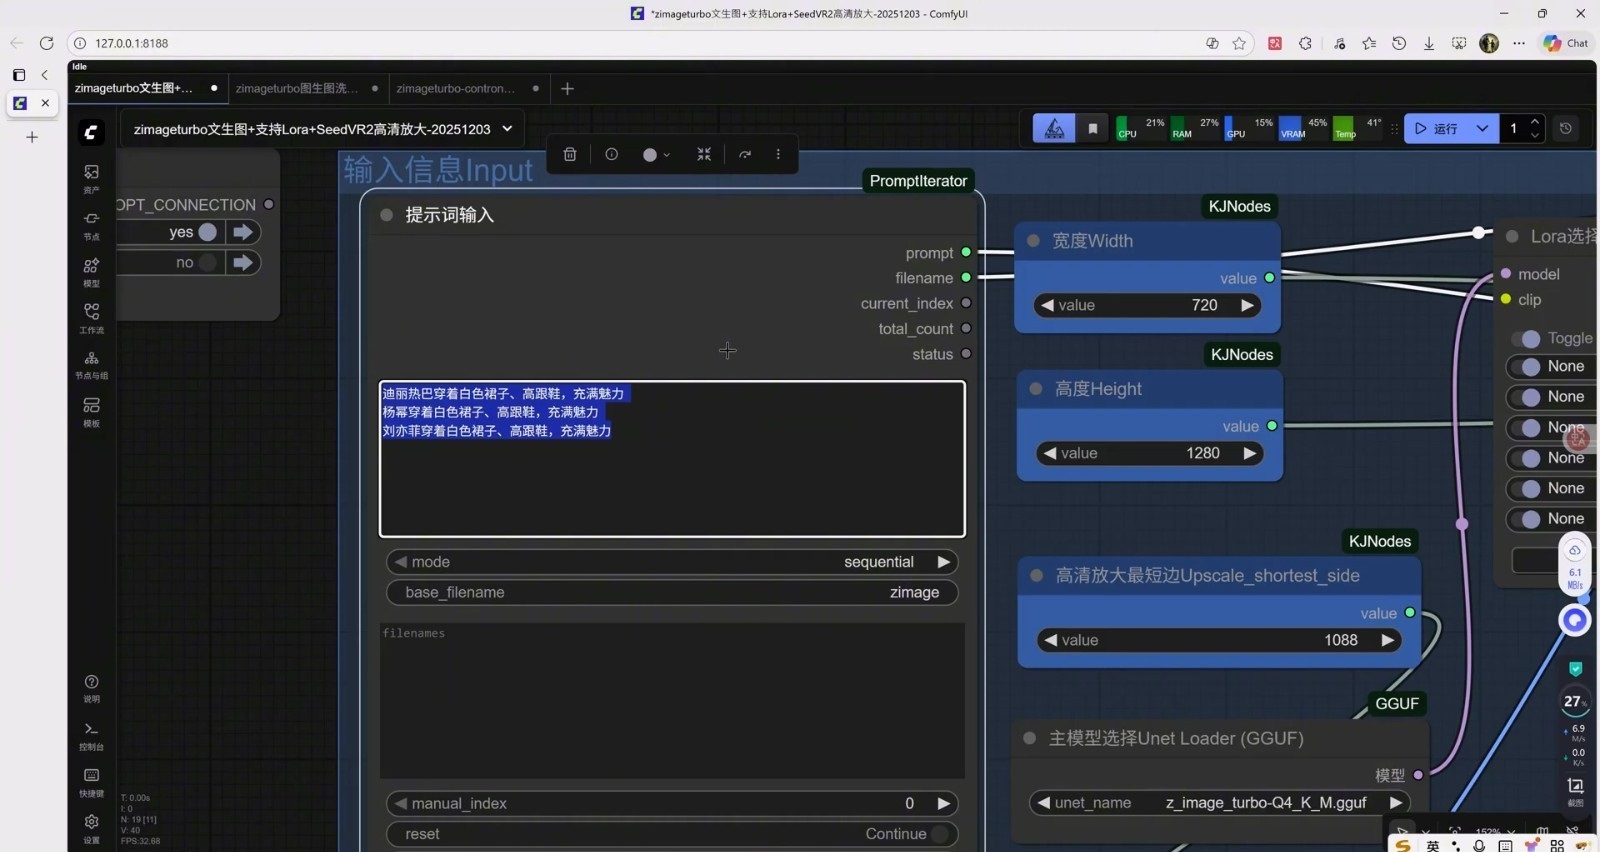Increase the 宽度Width value with right arrow

coord(1247,305)
